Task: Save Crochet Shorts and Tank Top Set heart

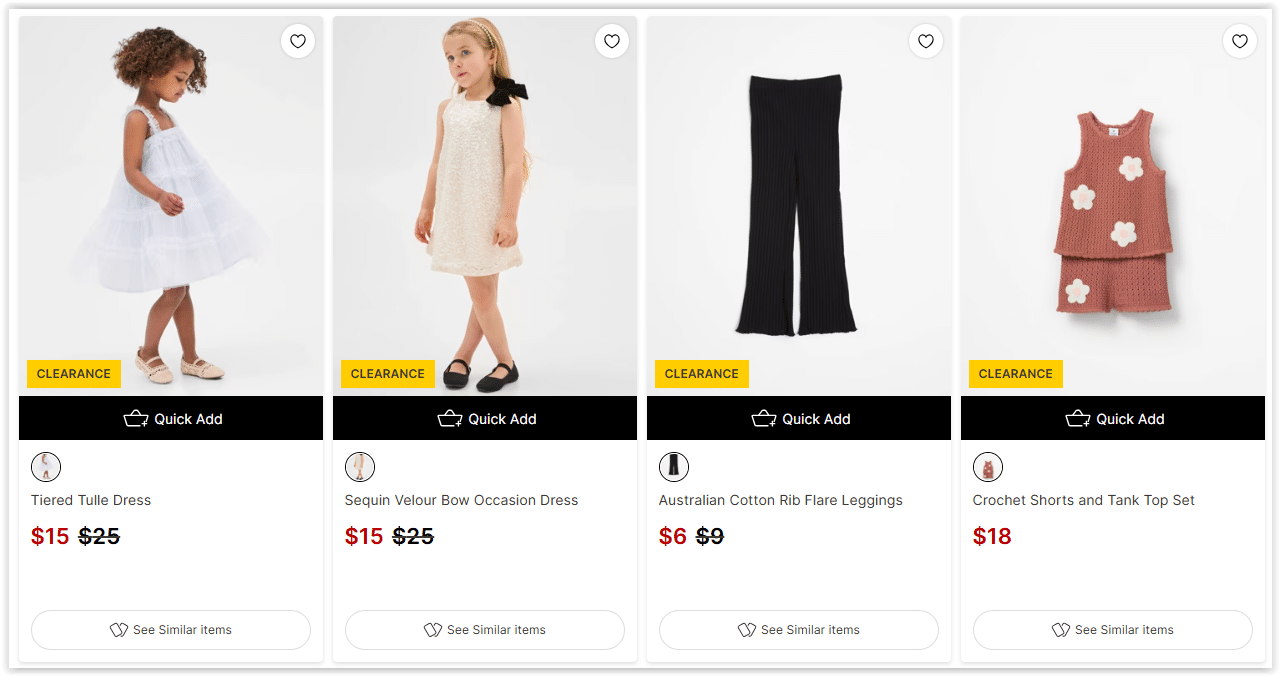Action: tap(1240, 41)
